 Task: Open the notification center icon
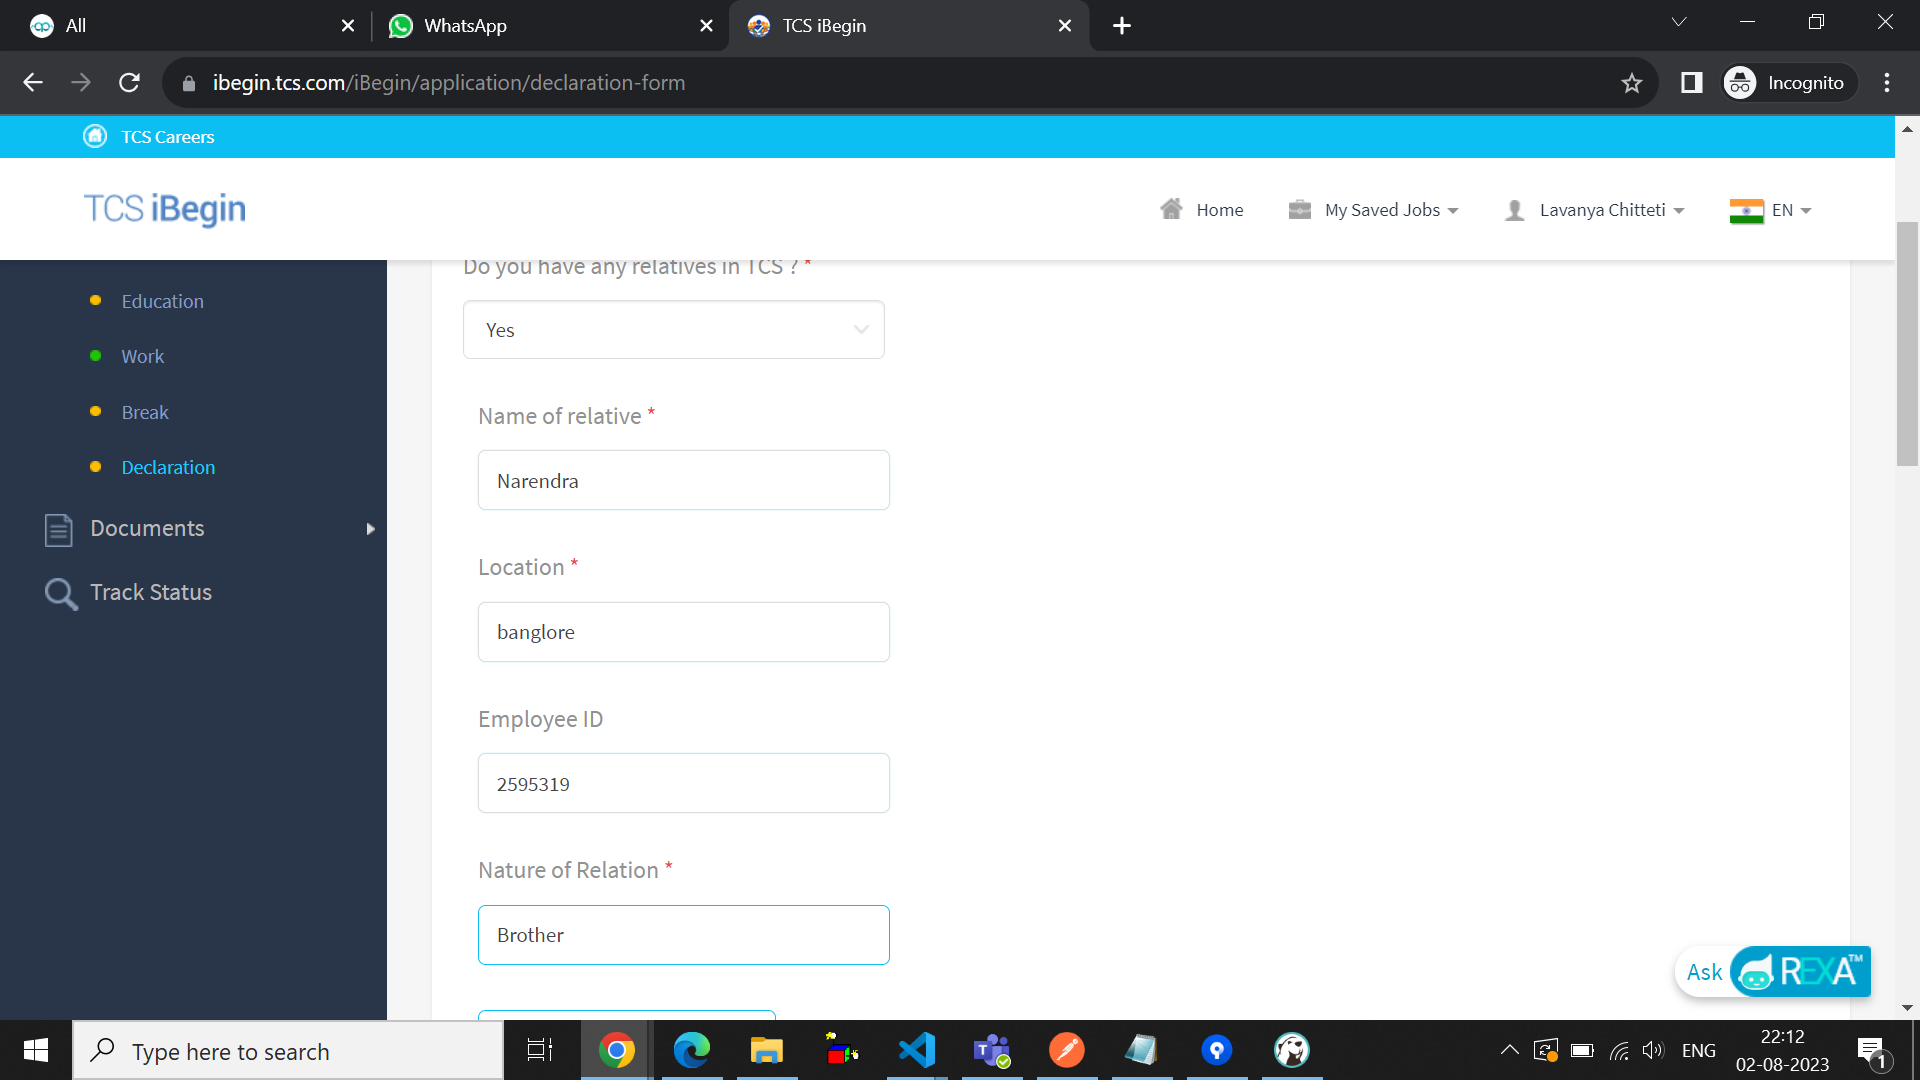(x=1872, y=1051)
